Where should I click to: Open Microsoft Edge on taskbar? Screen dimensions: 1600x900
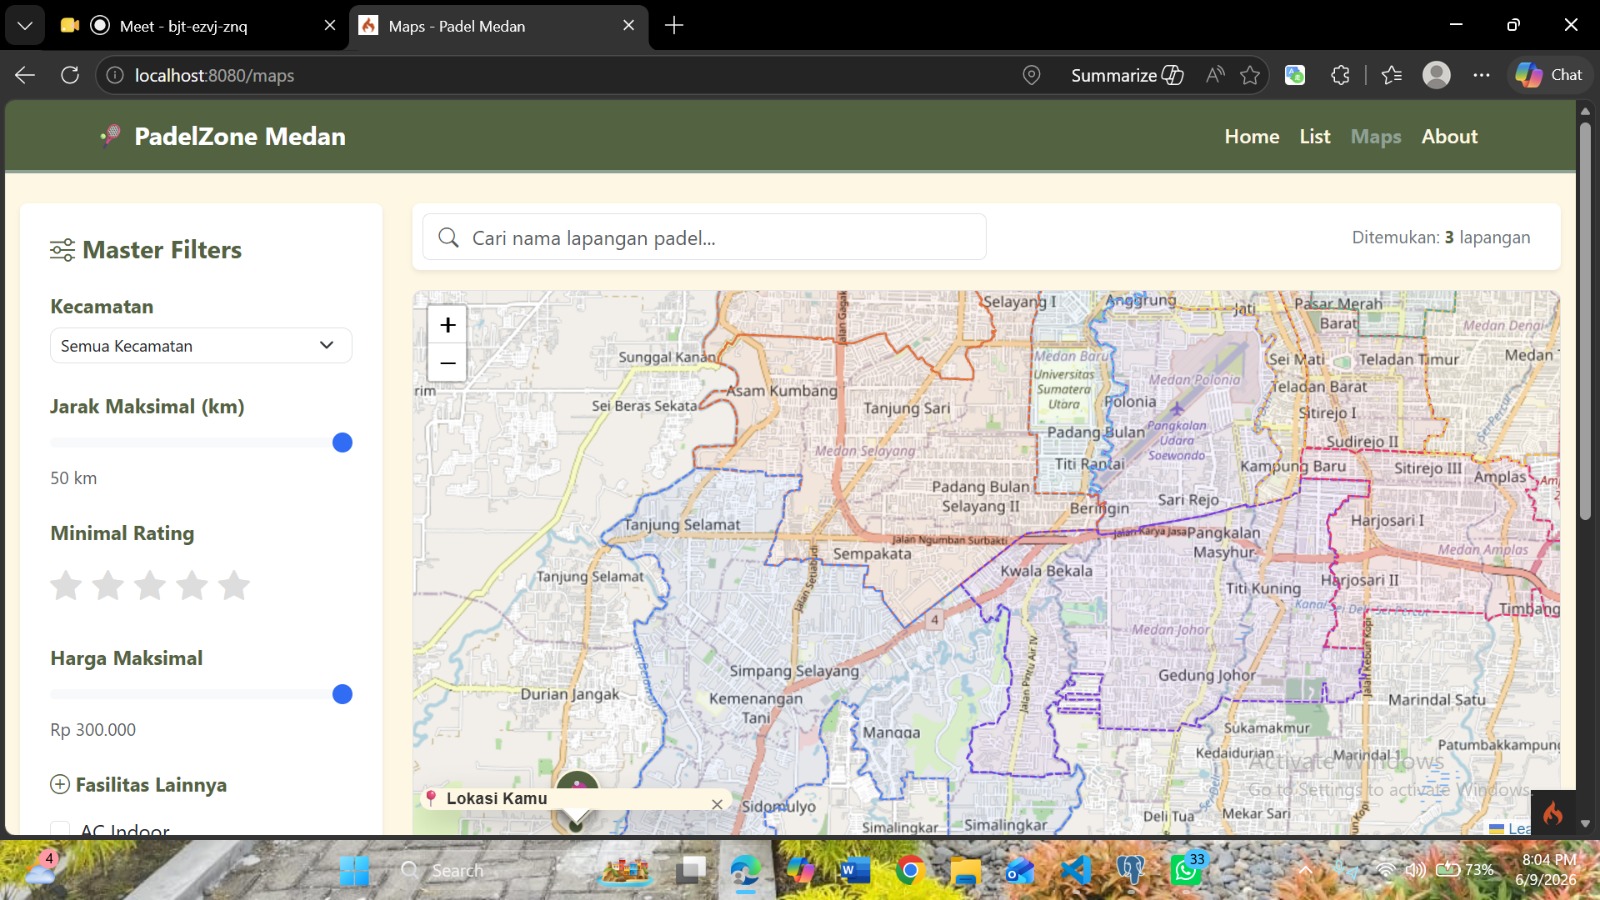tap(745, 871)
